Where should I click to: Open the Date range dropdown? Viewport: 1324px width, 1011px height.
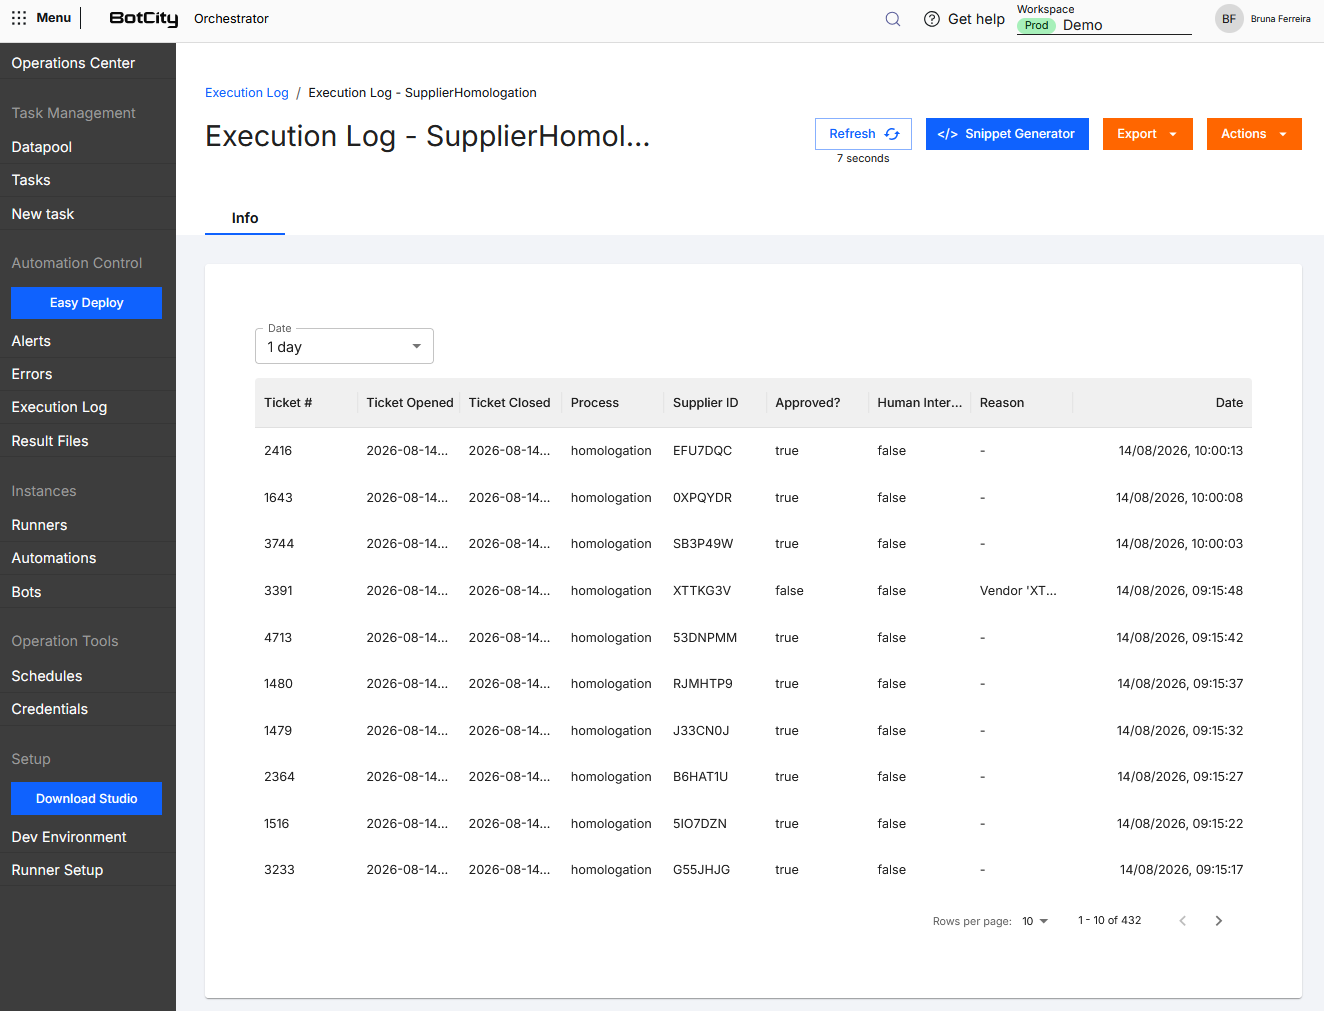click(x=344, y=346)
